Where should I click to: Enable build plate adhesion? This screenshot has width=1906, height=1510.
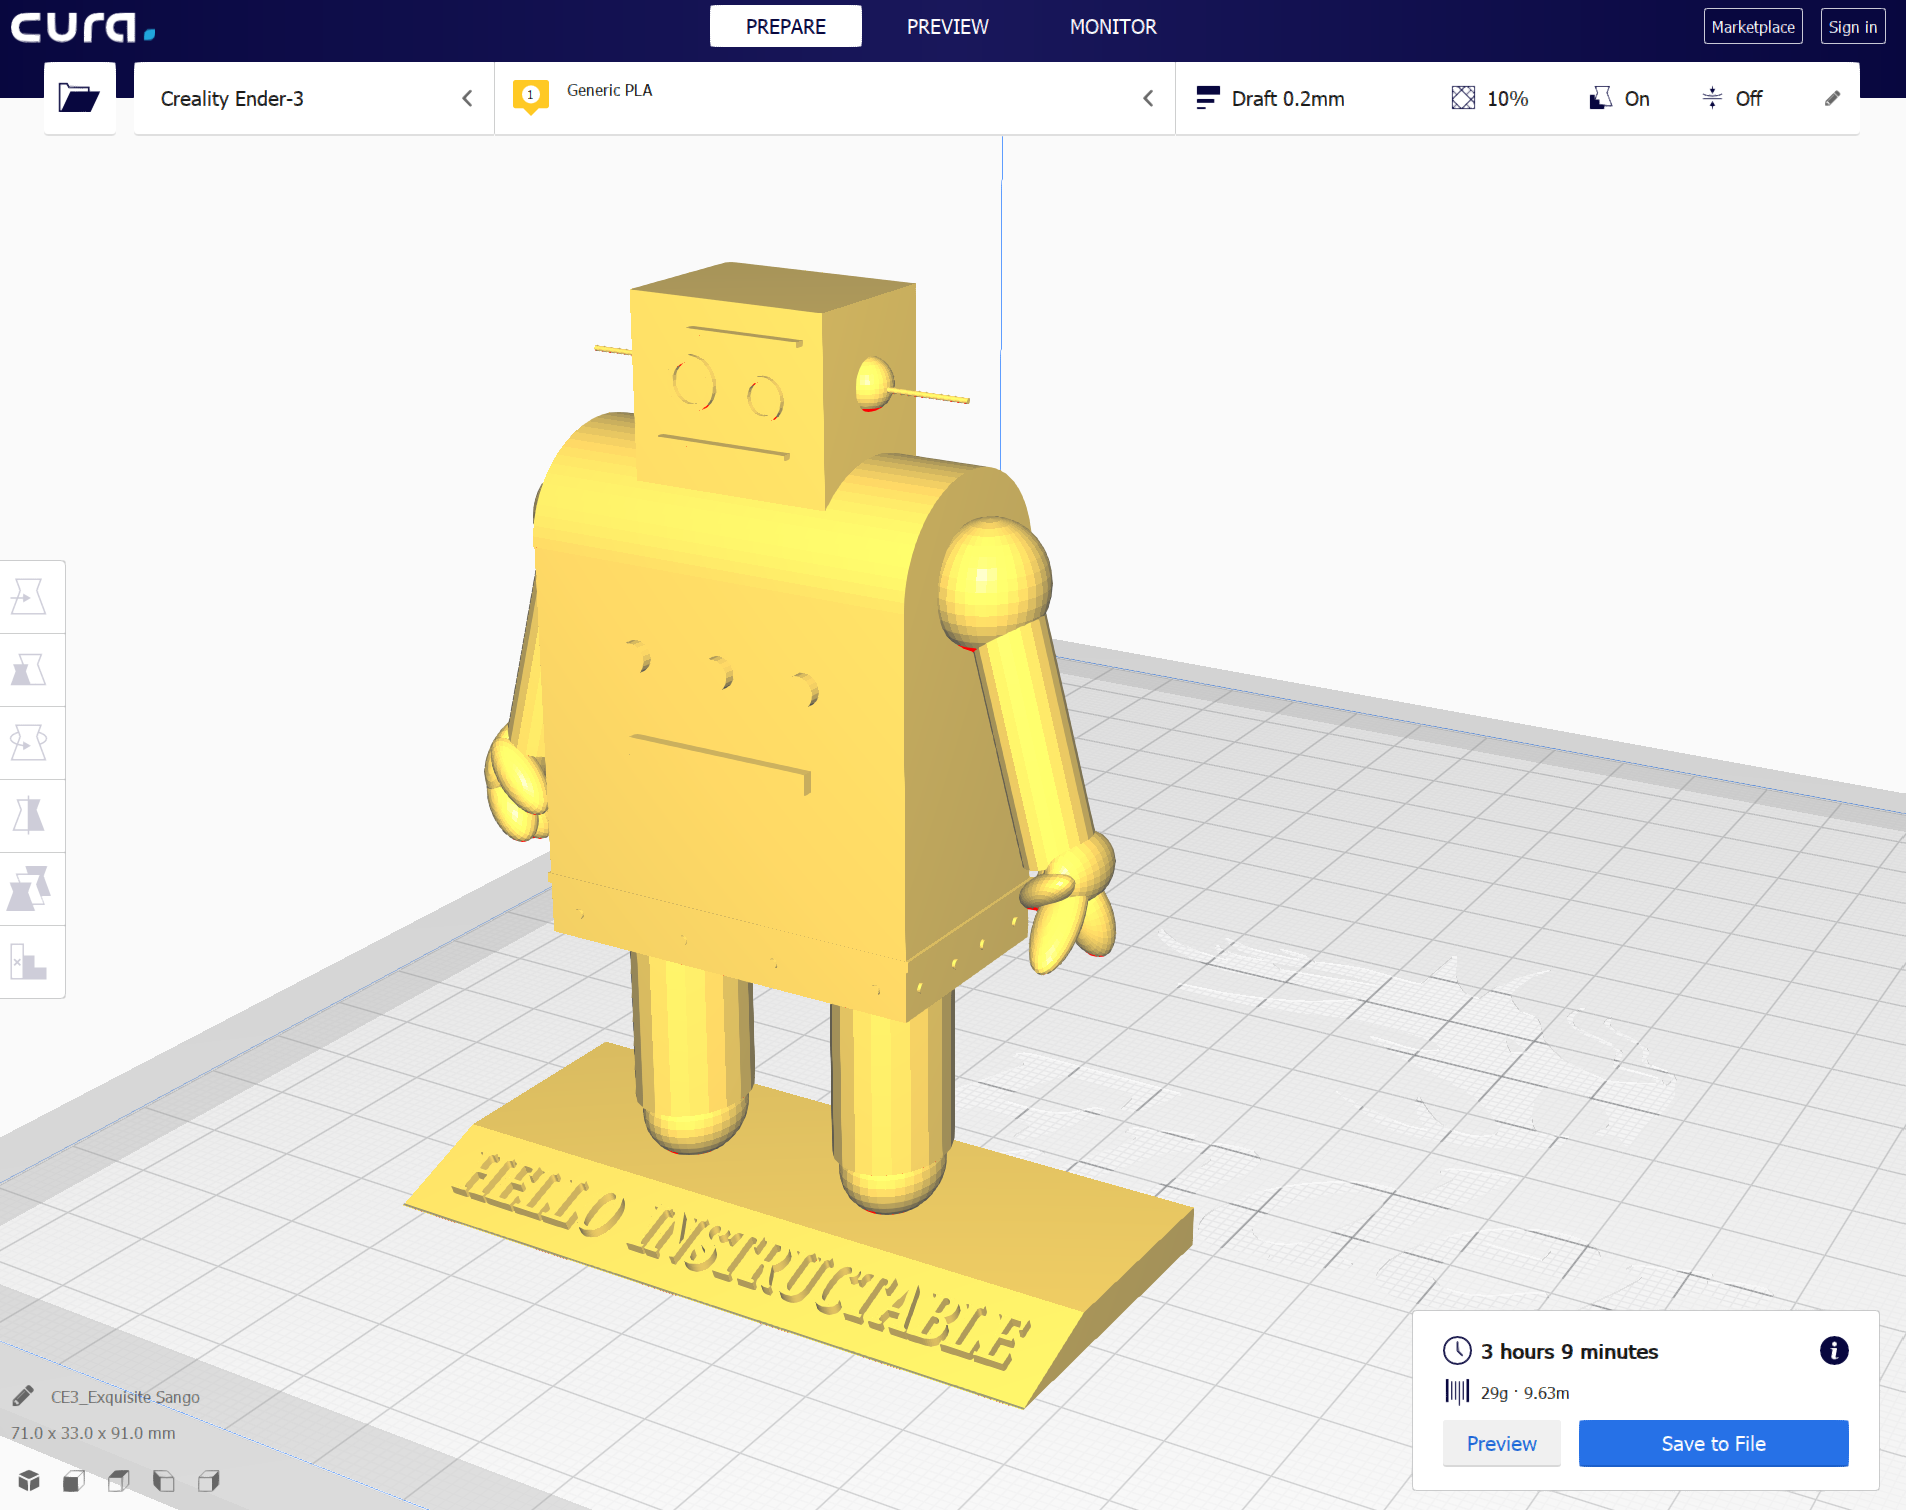click(x=1731, y=98)
